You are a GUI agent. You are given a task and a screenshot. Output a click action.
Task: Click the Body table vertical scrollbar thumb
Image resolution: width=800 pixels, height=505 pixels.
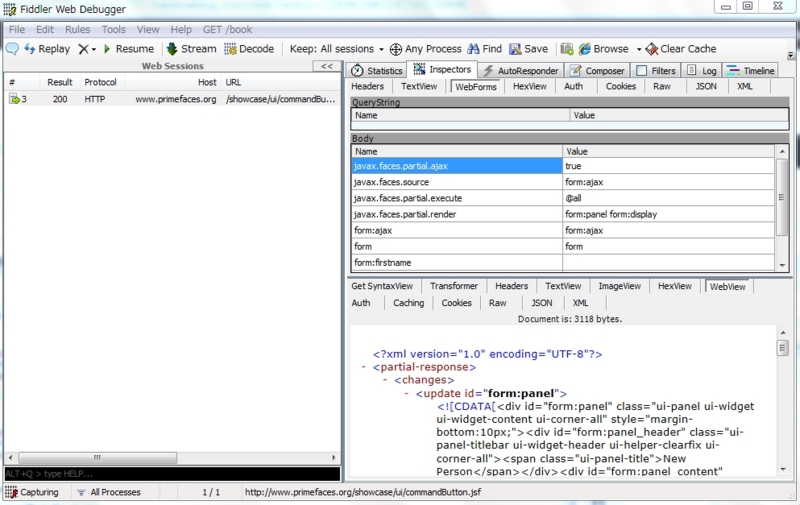point(782,197)
